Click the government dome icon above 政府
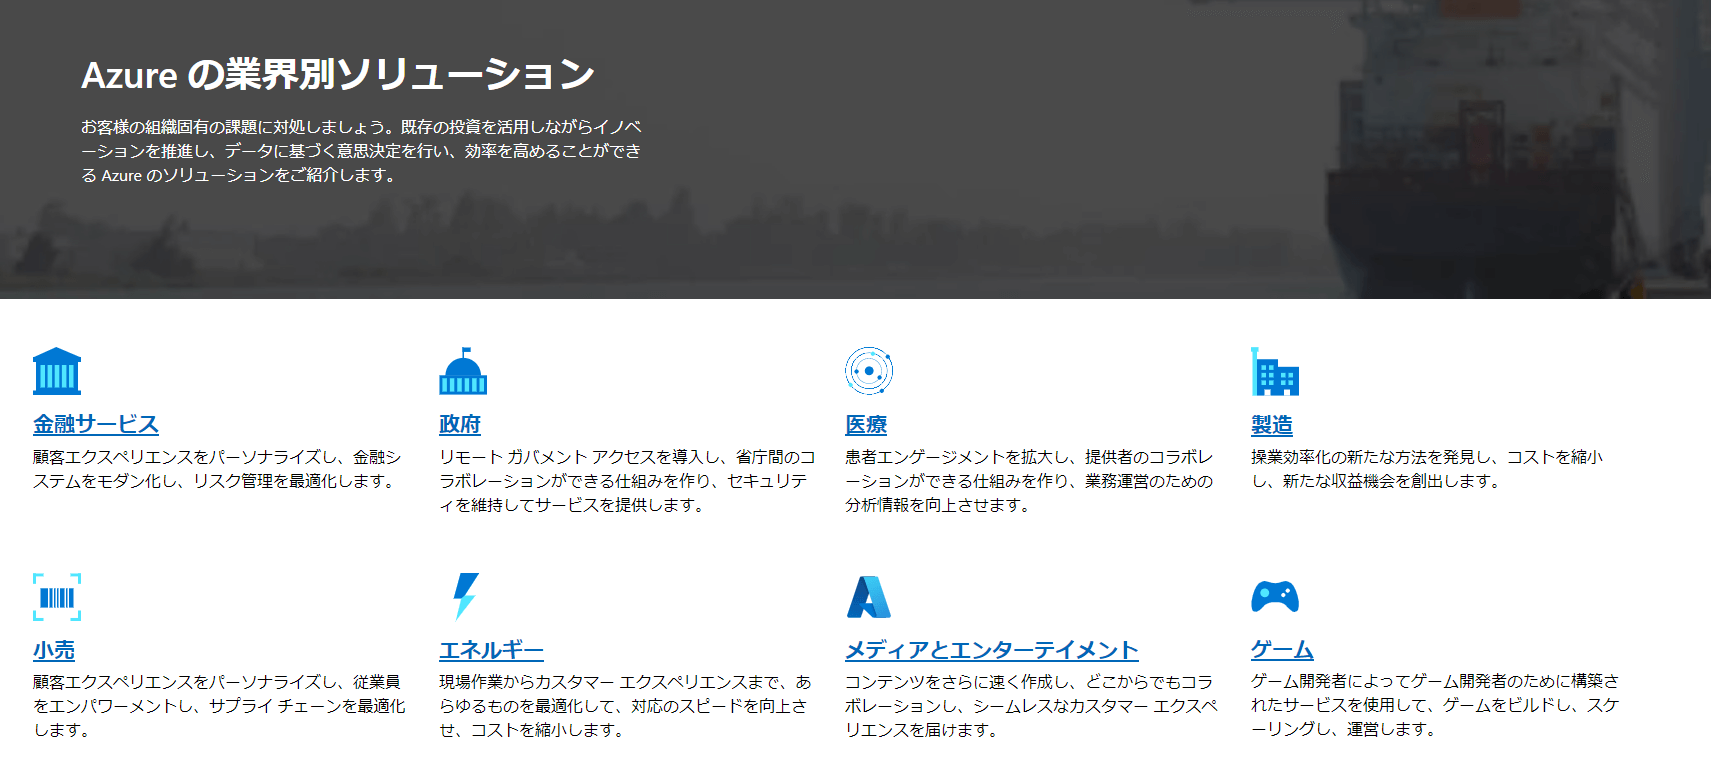 point(463,371)
